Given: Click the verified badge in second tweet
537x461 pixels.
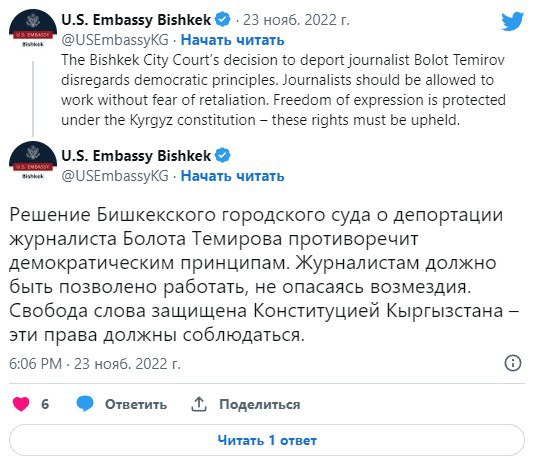Looking at the screenshot, I should tap(223, 155).
